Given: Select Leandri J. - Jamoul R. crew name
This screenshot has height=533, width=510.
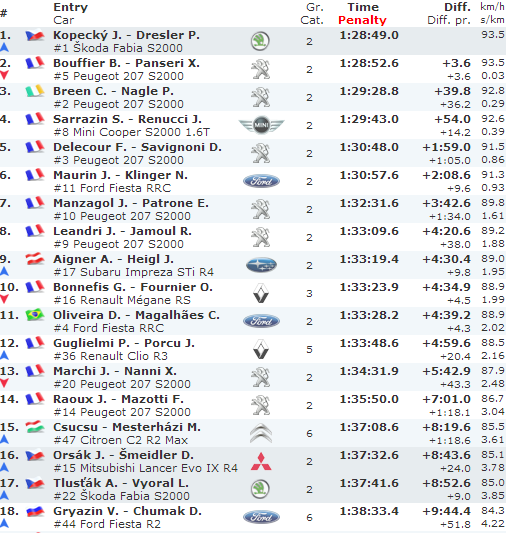Looking at the screenshot, I should (x=122, y=231).
